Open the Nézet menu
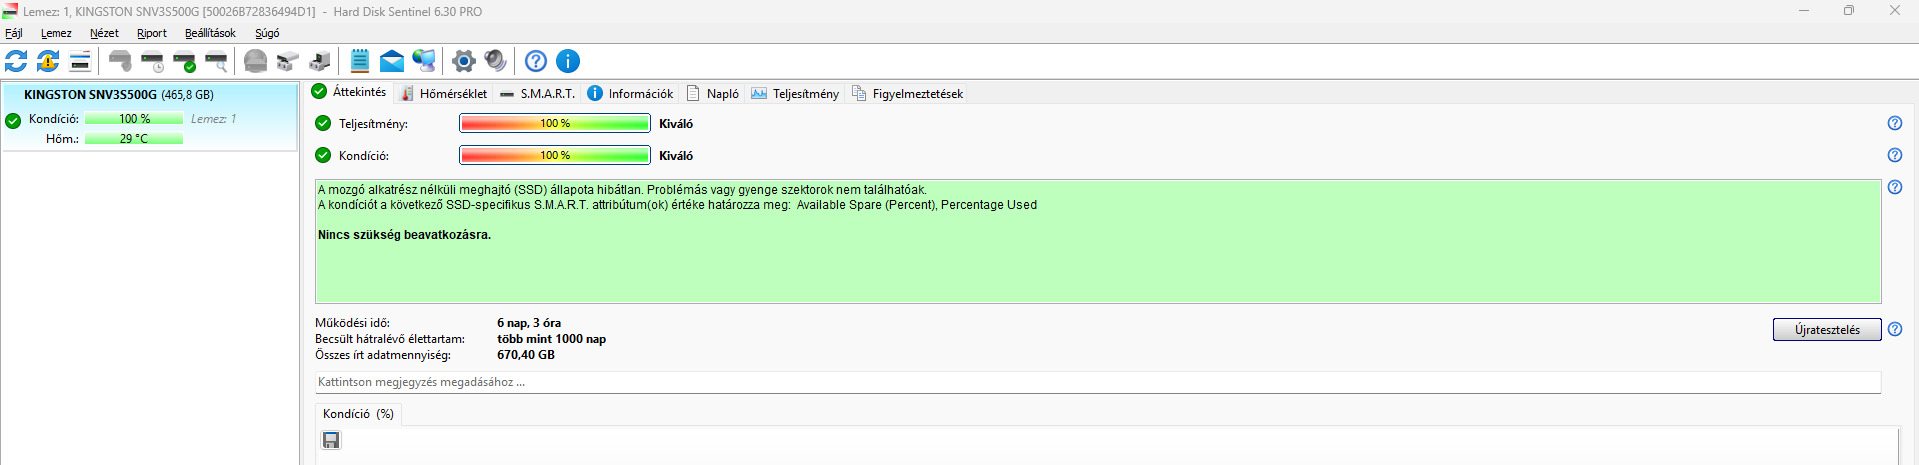This screenshot has height=465, width=1919. pos(104,33)
